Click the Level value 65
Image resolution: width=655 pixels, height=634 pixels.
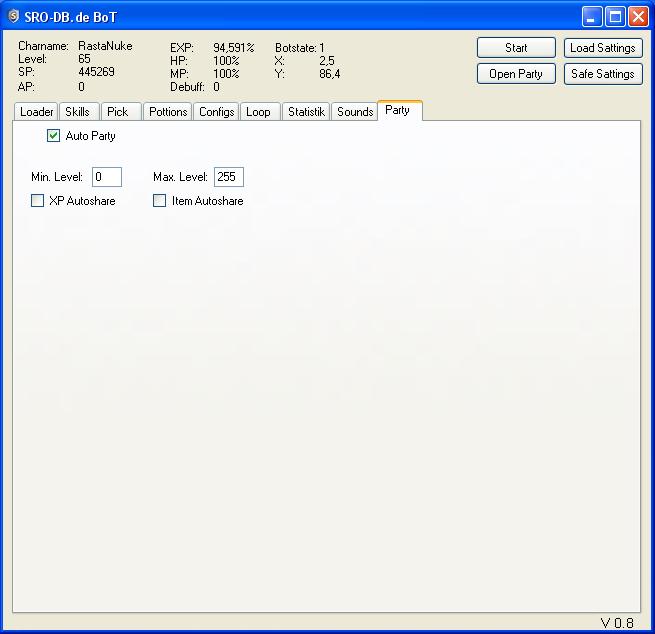(84, 59)
